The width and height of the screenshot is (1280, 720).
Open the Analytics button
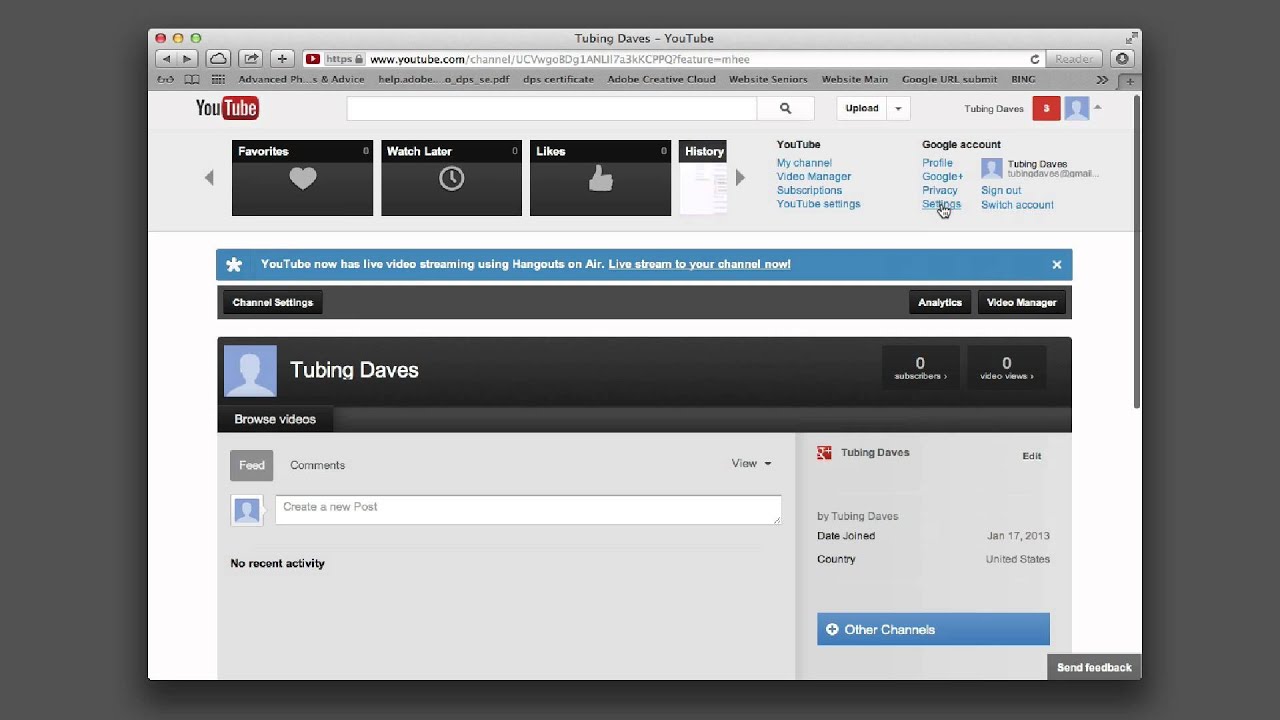tap(940, 302)
